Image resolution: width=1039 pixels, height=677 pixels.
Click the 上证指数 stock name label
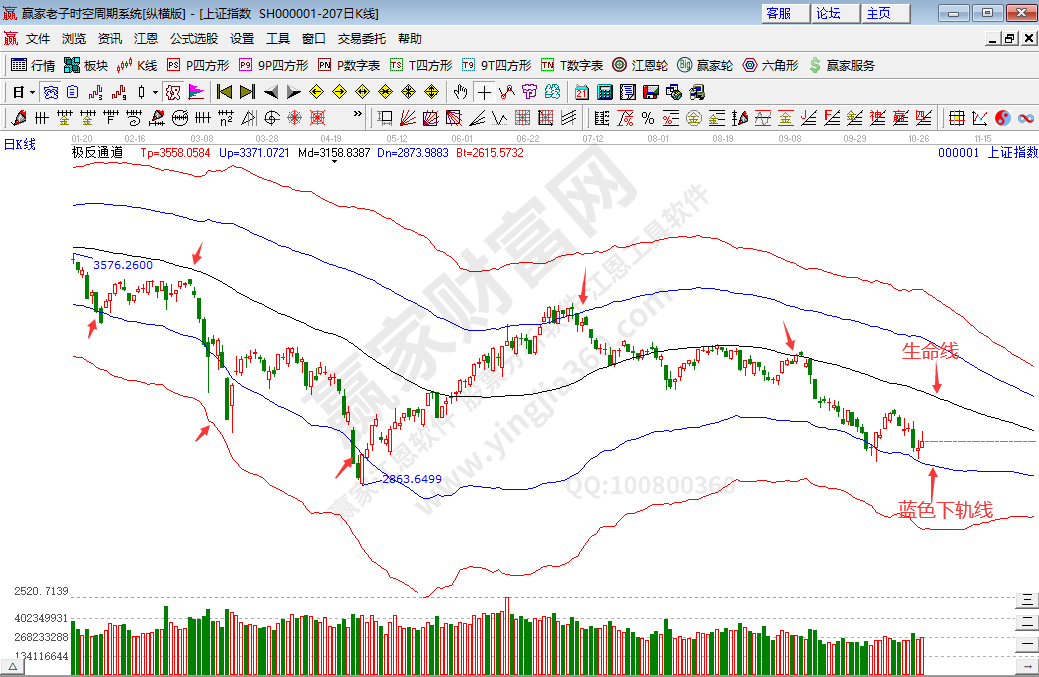[1012, 153]
